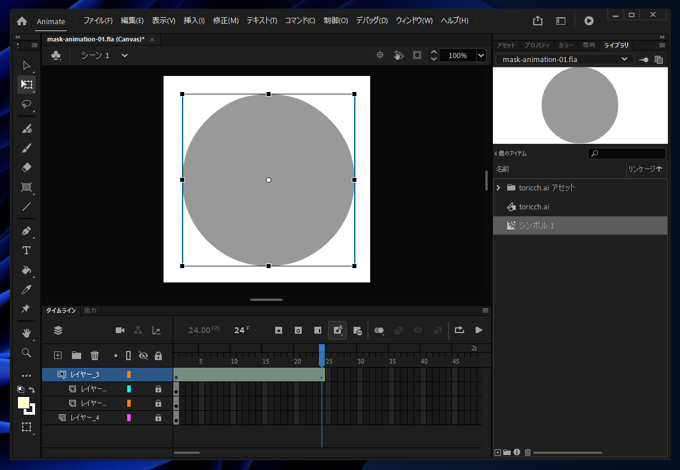680x470 pixels.
Task: Select the Text tool
Action: pos(27,250)
